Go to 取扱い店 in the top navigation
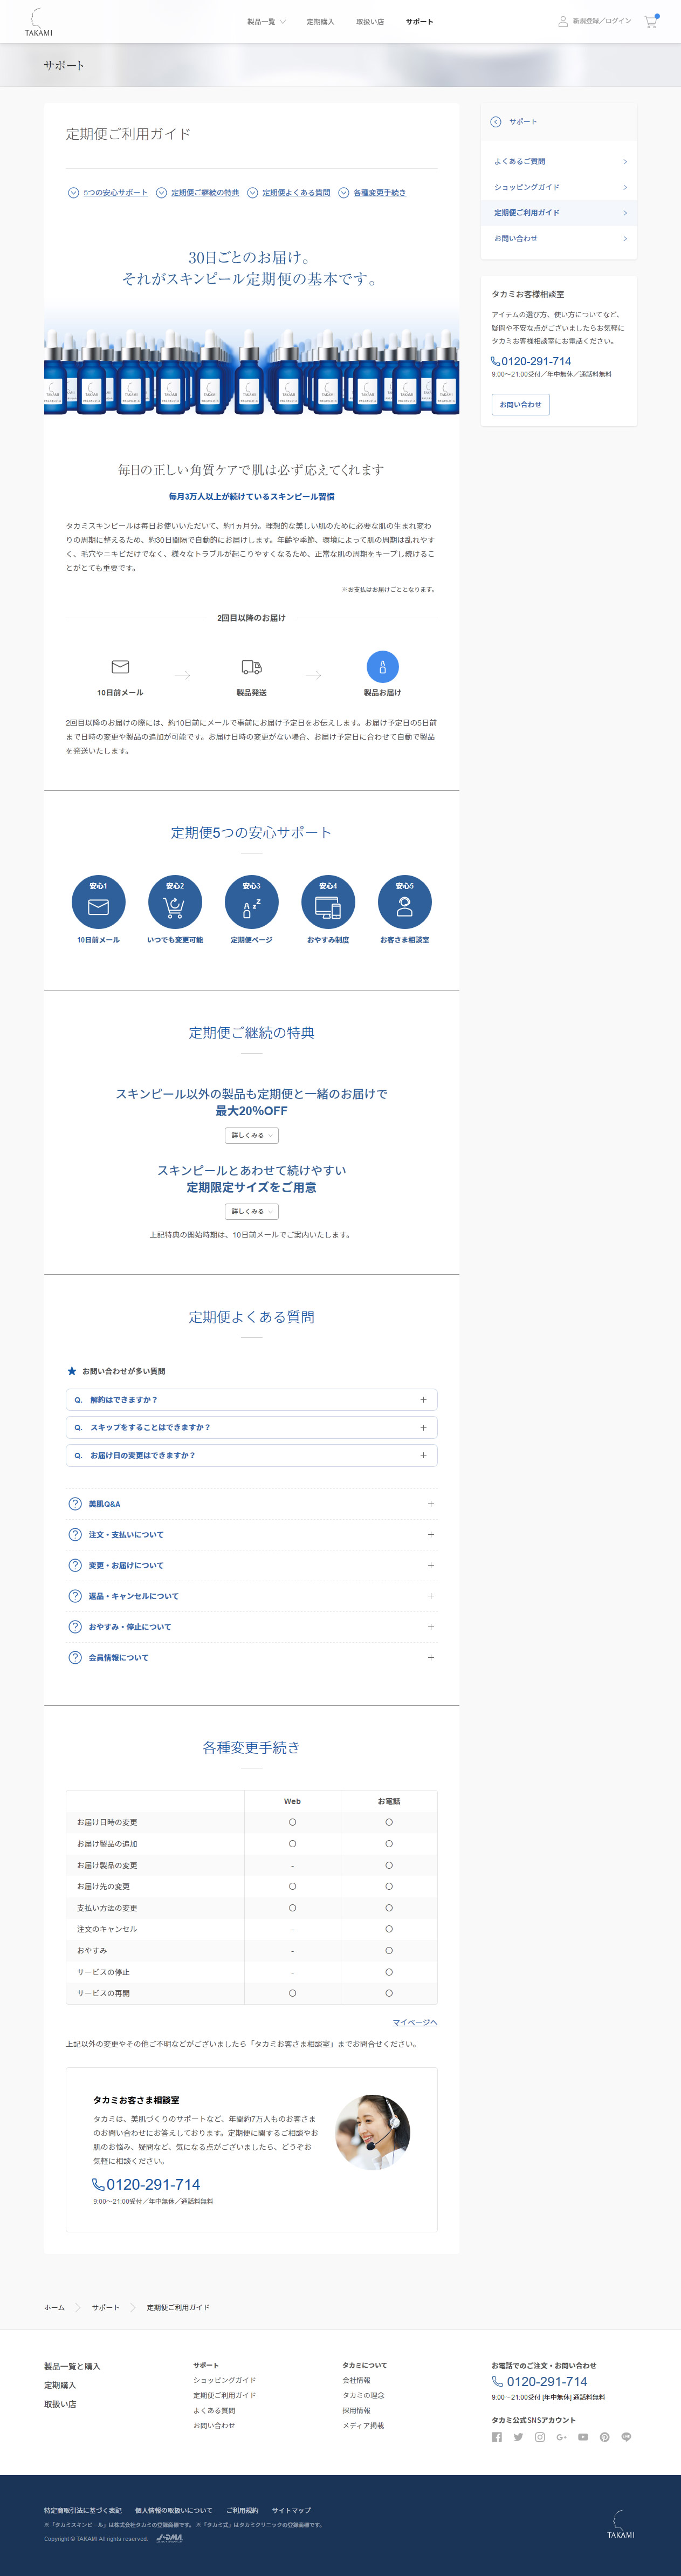Viewport: 681px width, 2576px height. pyautogui.click(x=370, y=21)
